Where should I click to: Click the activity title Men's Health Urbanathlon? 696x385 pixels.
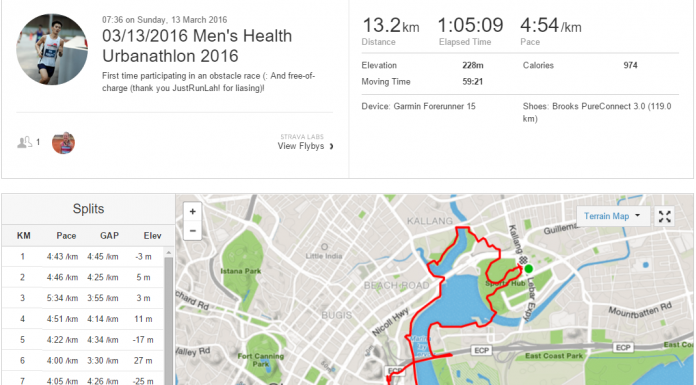(197, 46)
